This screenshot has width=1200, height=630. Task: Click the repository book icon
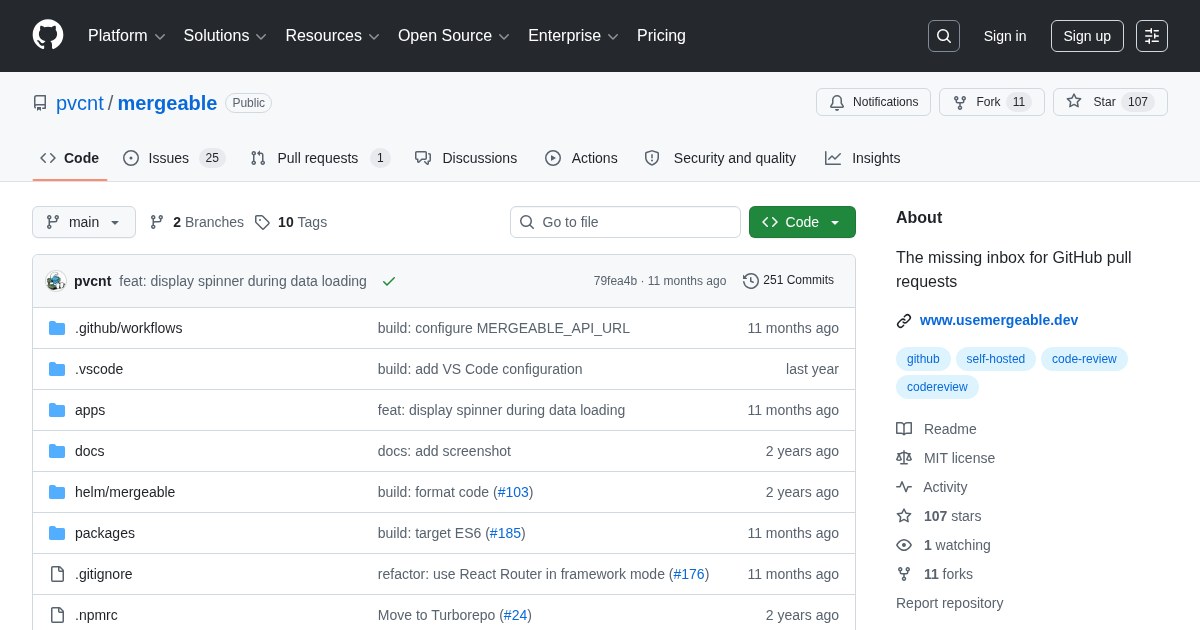click(x=40, y=103)
